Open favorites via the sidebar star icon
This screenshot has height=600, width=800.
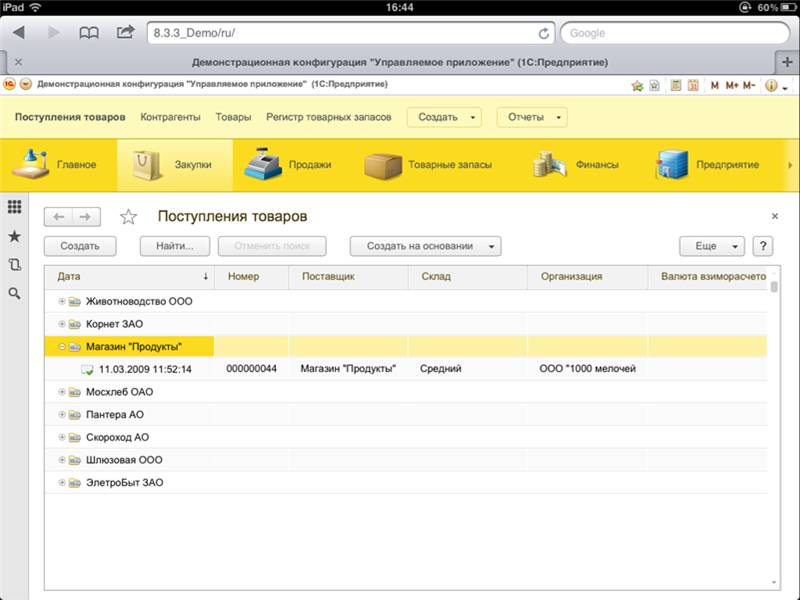[15, 236]
